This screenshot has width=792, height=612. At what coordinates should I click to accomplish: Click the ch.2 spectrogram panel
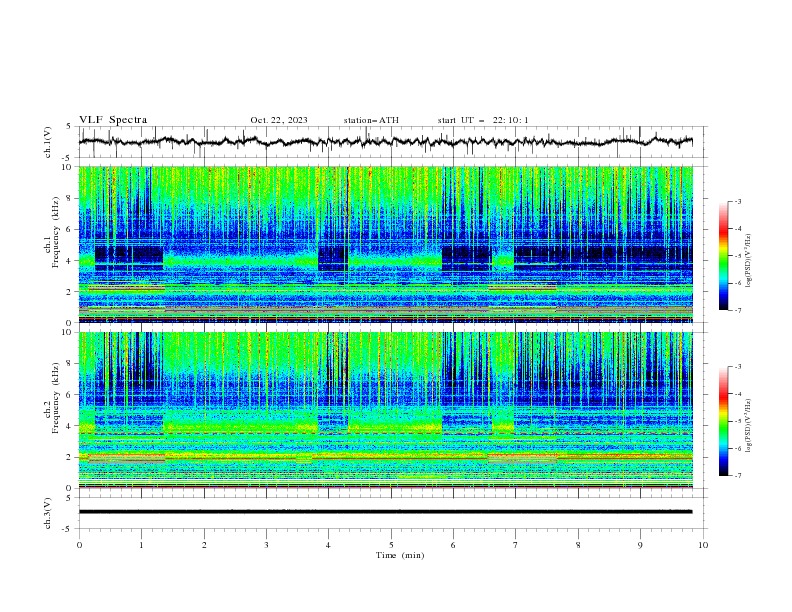[385, 410]
